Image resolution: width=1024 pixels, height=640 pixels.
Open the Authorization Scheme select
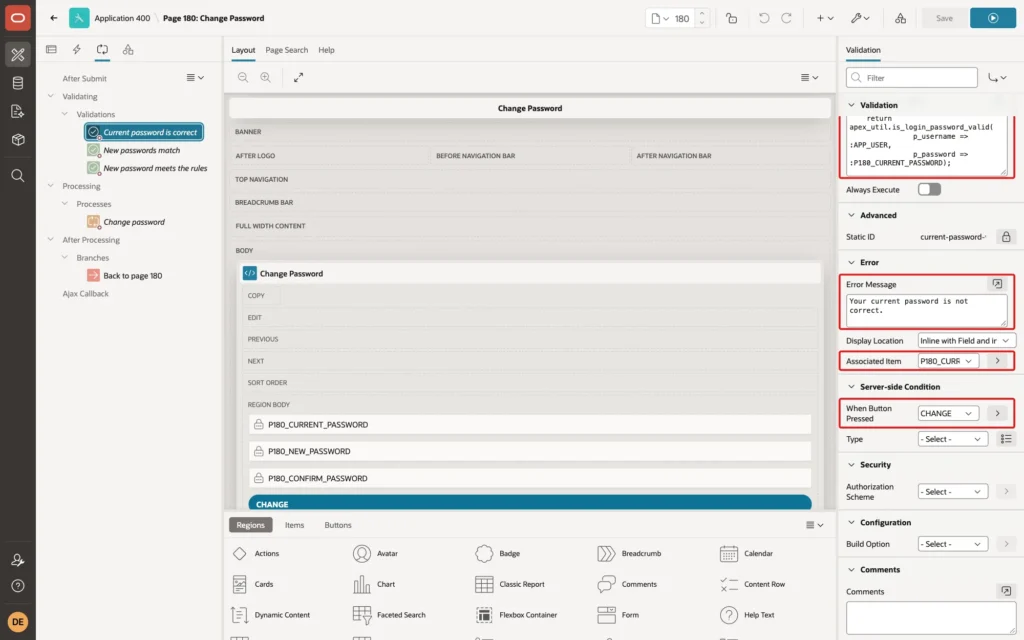click(x=952, y=492)
